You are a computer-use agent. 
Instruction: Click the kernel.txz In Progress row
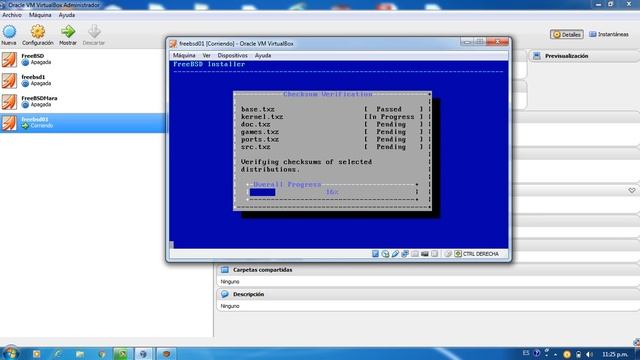point(332,117)
